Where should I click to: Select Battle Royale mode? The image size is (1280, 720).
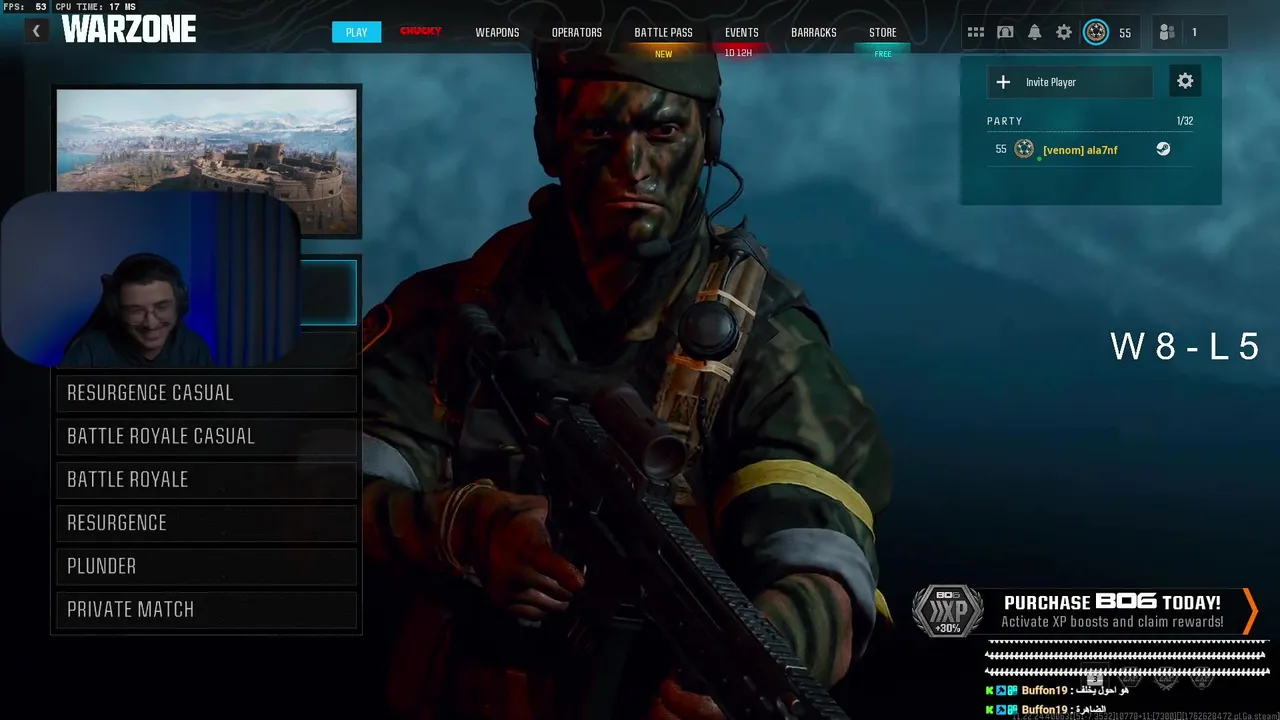(207, 479)
